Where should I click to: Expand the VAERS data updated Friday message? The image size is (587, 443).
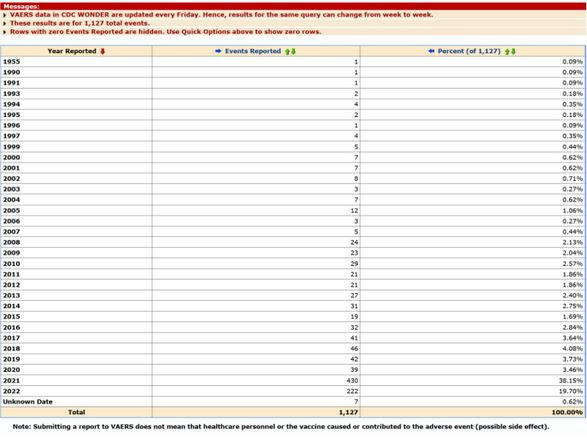4,15
